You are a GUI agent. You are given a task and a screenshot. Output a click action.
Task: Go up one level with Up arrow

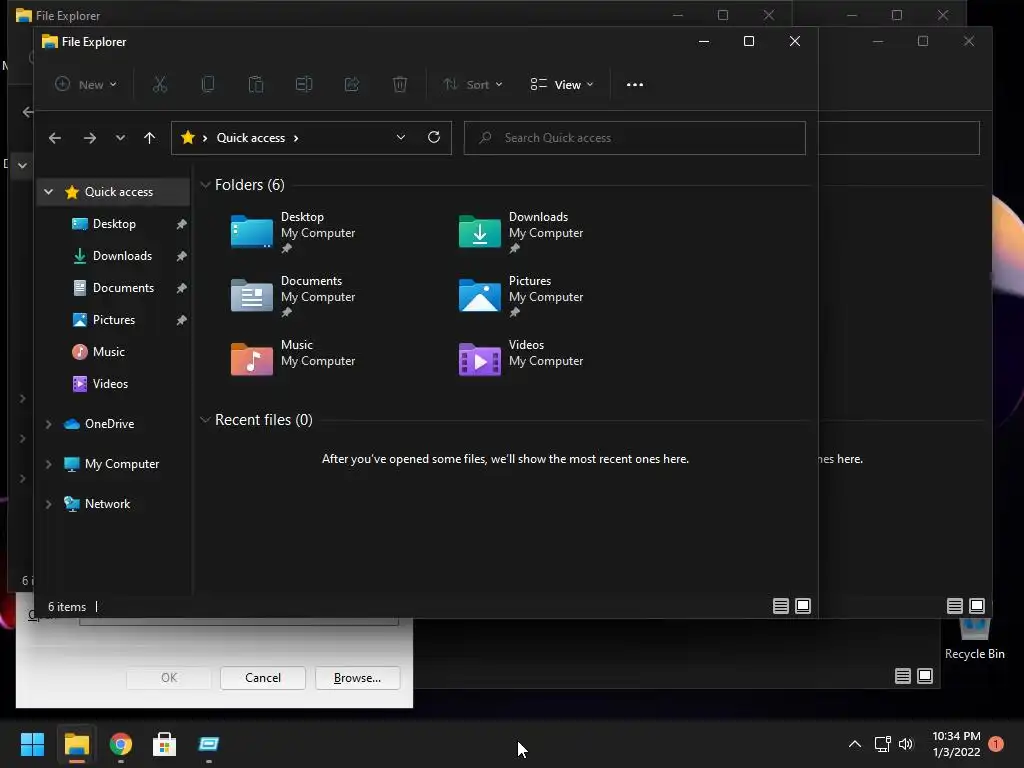[150, 138]
